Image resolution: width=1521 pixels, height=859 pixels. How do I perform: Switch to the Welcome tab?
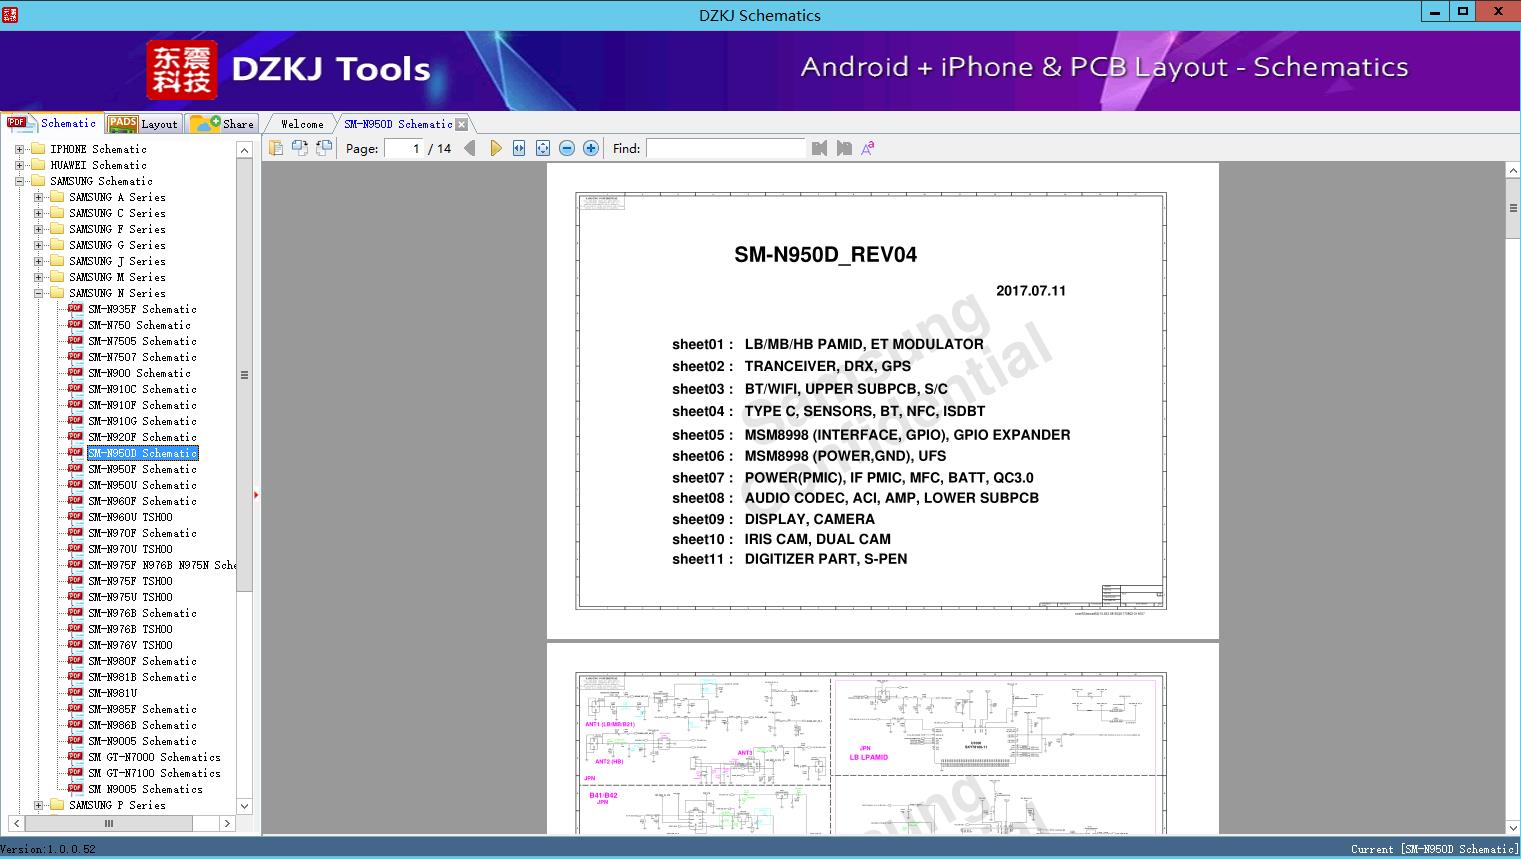point(301,124)
